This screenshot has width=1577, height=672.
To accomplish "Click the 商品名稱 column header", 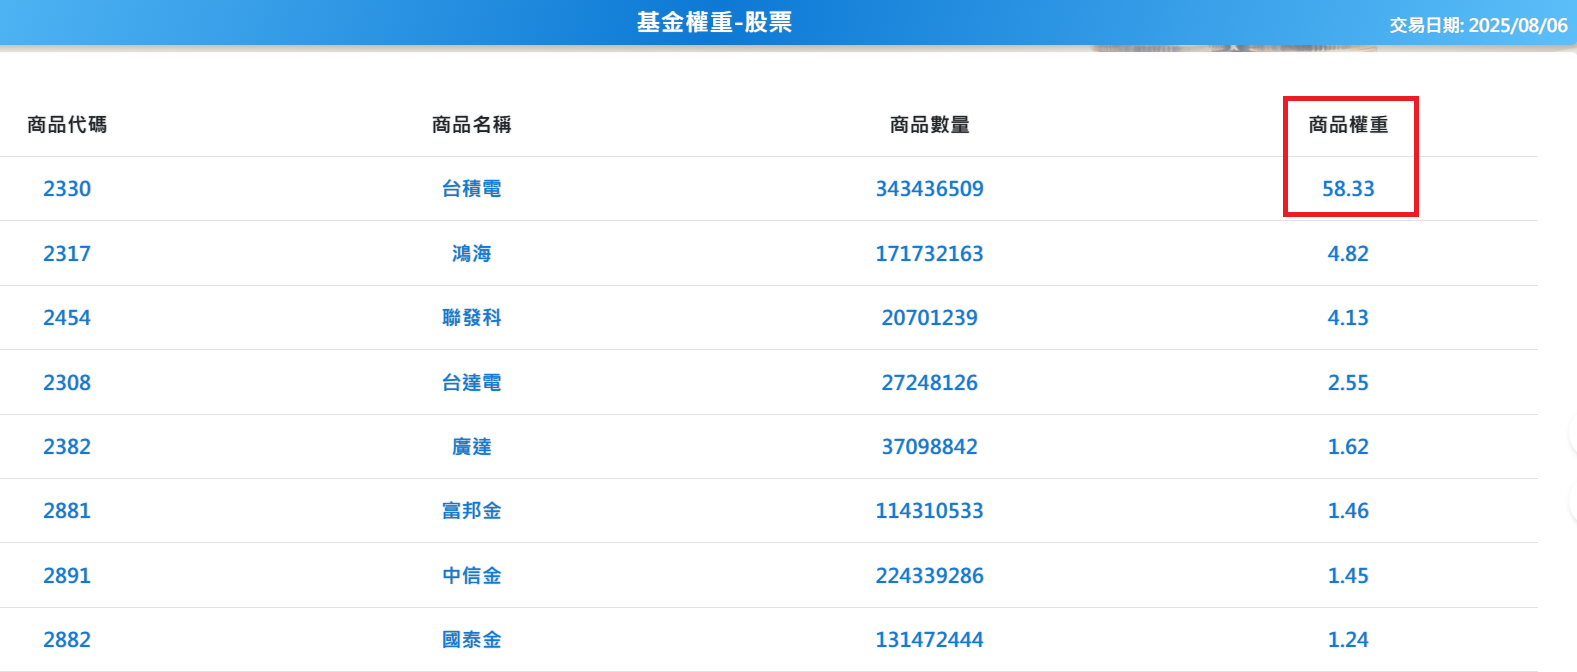I will (472, 125).
